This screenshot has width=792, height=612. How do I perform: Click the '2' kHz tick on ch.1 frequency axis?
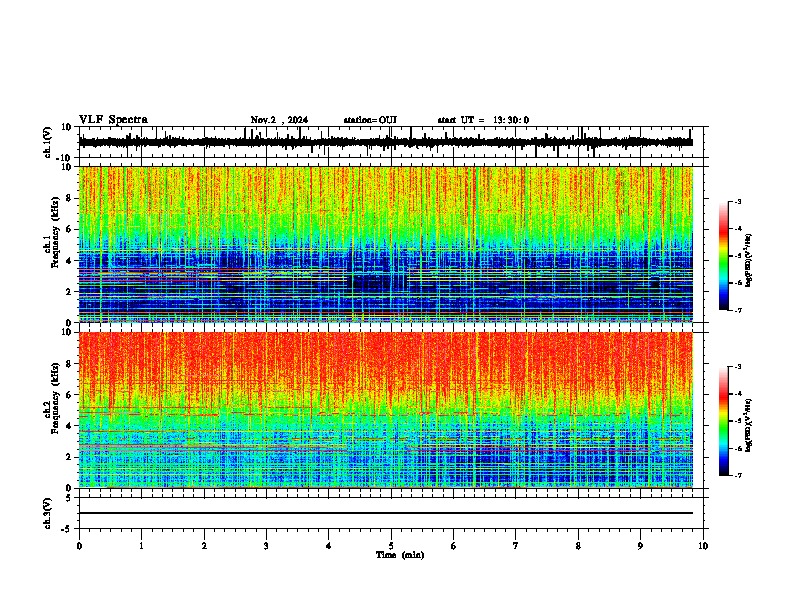pos(69,292)
